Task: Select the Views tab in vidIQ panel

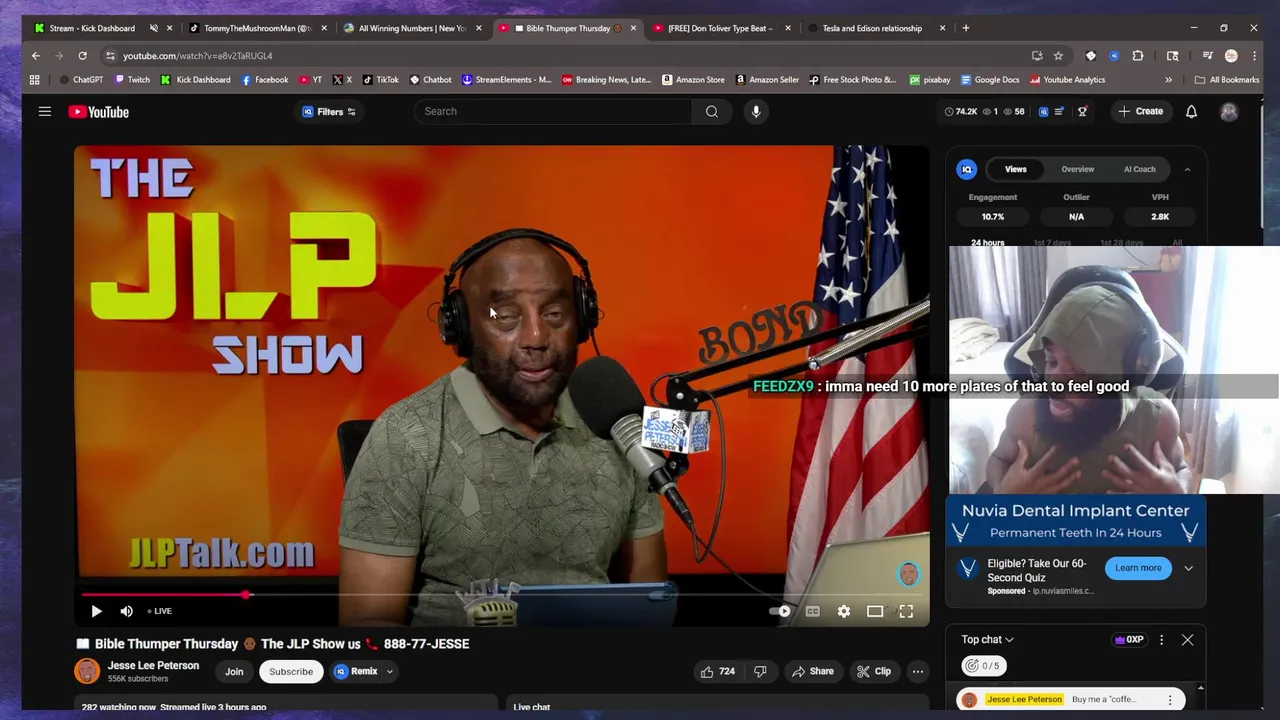Action: click(1015, 169)
